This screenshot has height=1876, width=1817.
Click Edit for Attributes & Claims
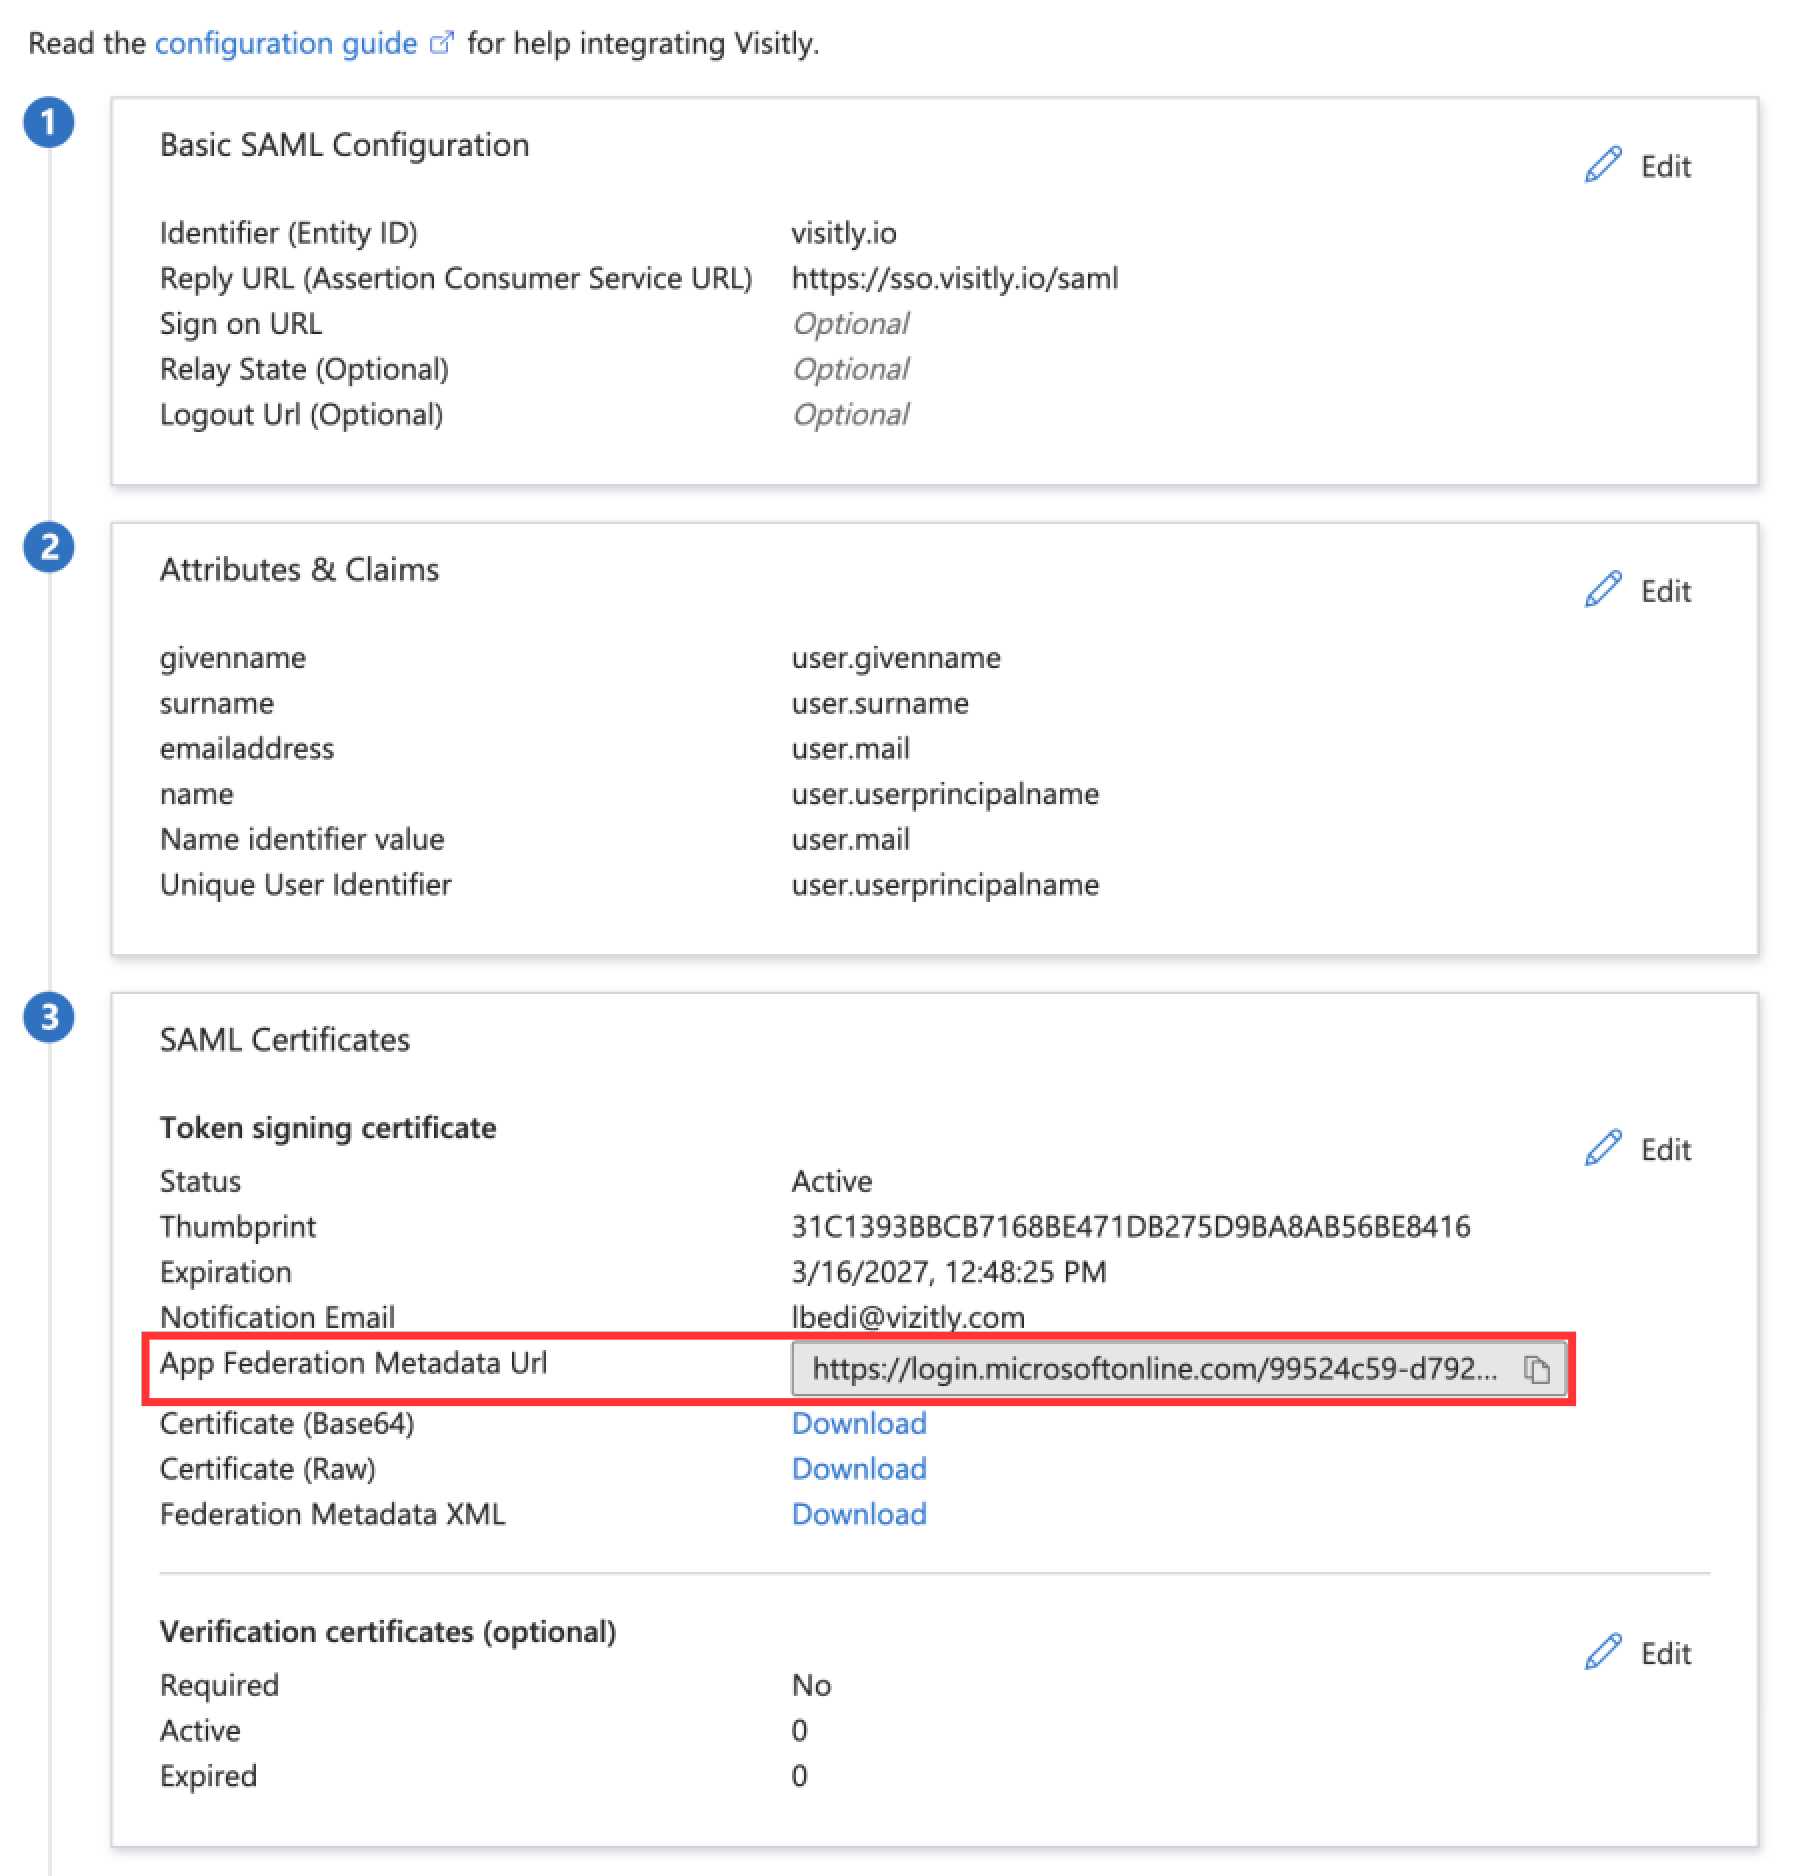click(x=1666, y=591)
